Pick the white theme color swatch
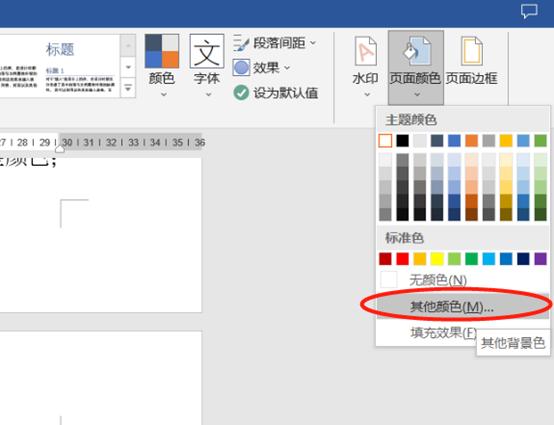This screenshot has height=425, width=554. coord(385,141)
